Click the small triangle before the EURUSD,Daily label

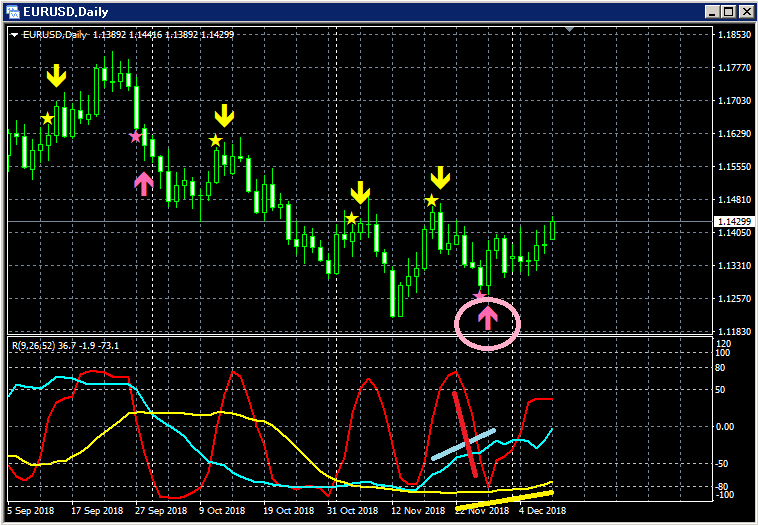(15, 35)
